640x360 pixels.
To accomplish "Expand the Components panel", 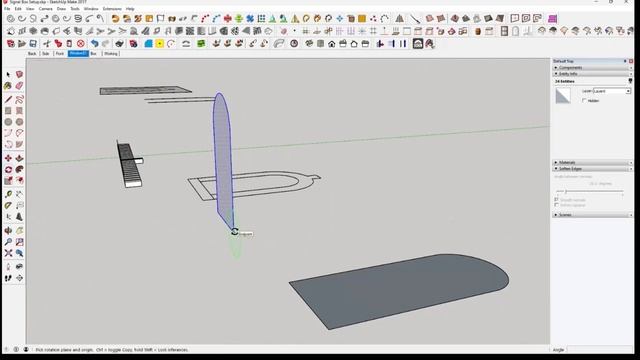I will pos(592,67).
